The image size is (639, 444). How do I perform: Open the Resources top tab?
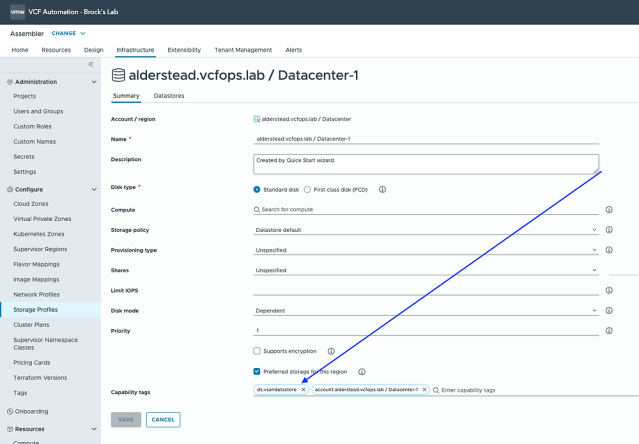[x=56, y=50]
